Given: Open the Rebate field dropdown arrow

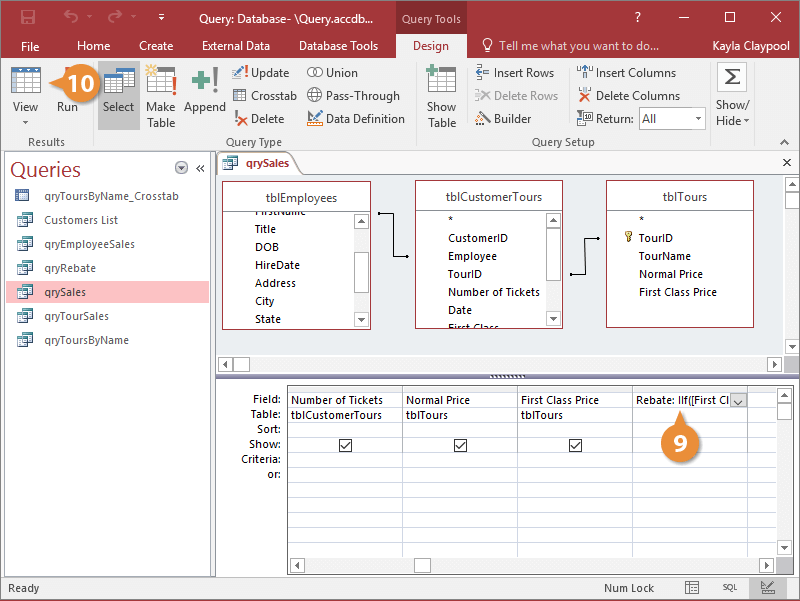Looking at the screenshot, I should pos(738,401).
